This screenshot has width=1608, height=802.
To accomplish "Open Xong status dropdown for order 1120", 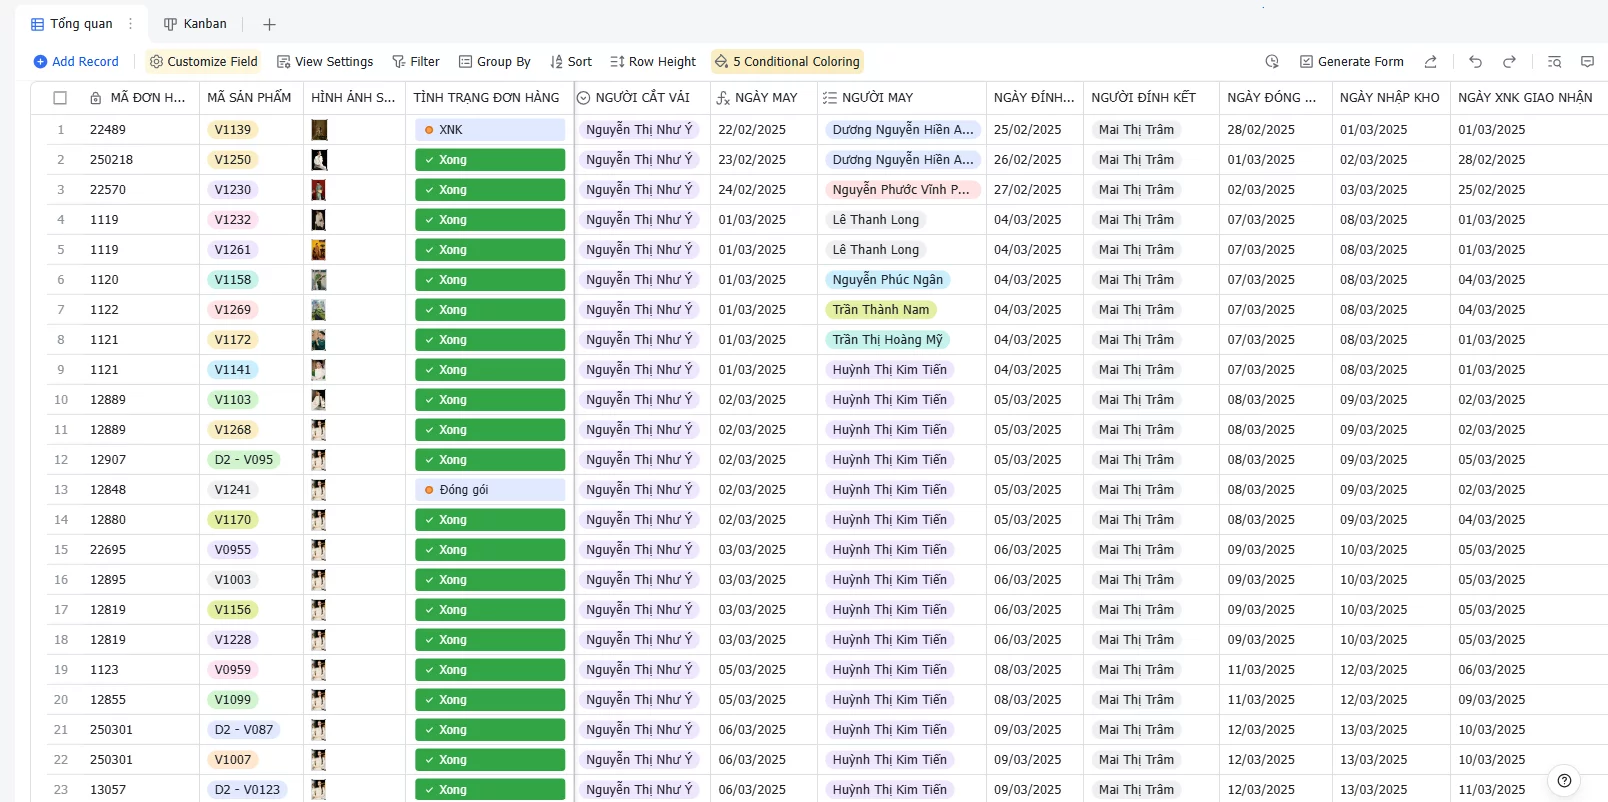I will [490, 280].
